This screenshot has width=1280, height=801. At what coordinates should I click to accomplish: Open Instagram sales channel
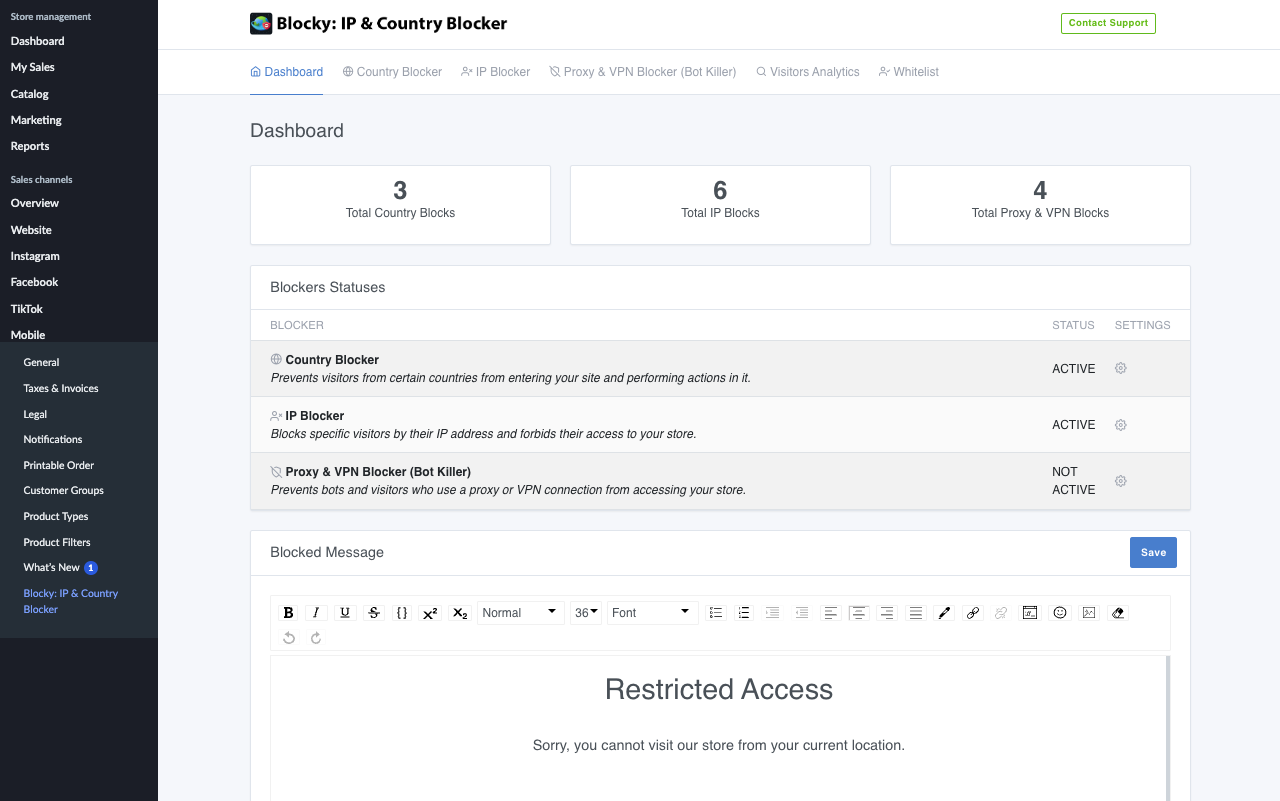35,256
